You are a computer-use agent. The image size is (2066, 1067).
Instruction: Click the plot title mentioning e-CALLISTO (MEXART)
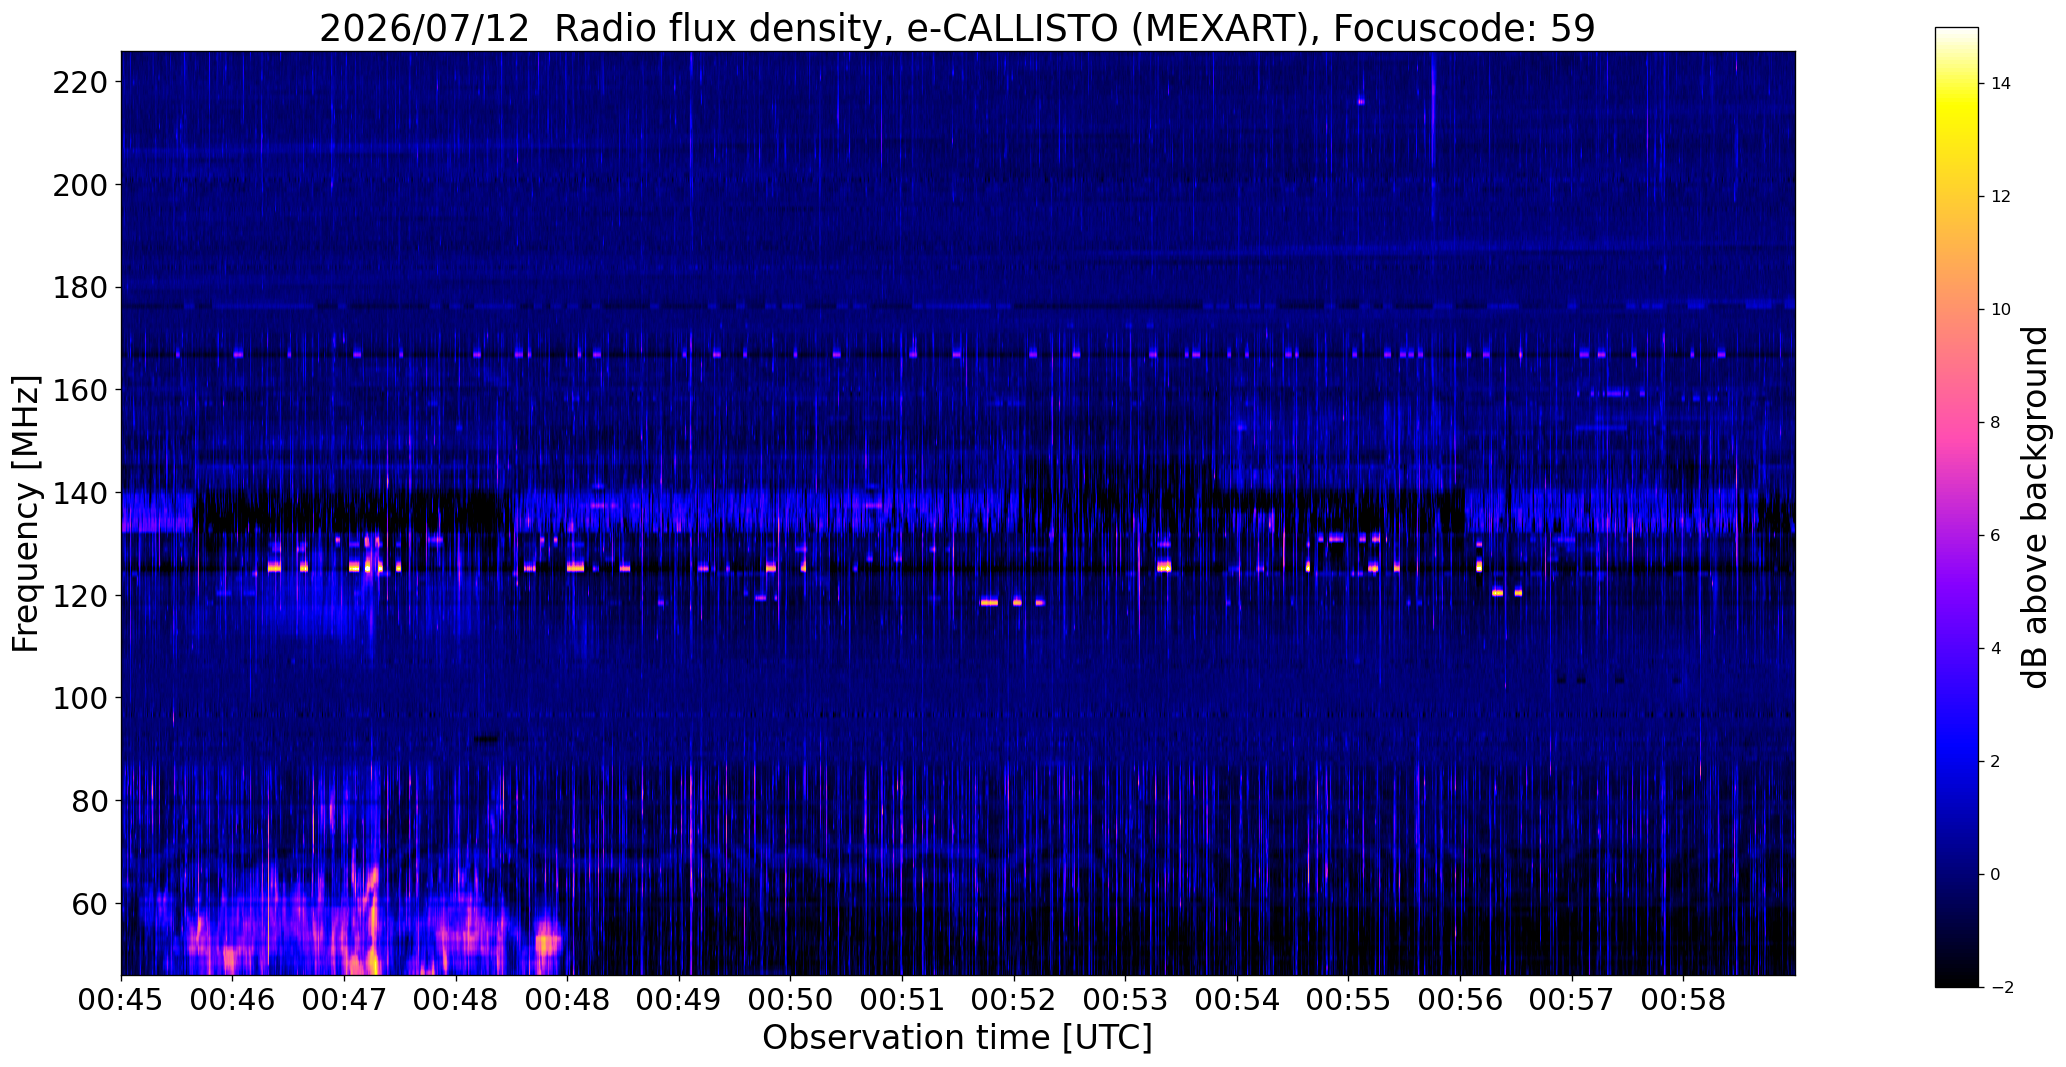tap(957, 28)
